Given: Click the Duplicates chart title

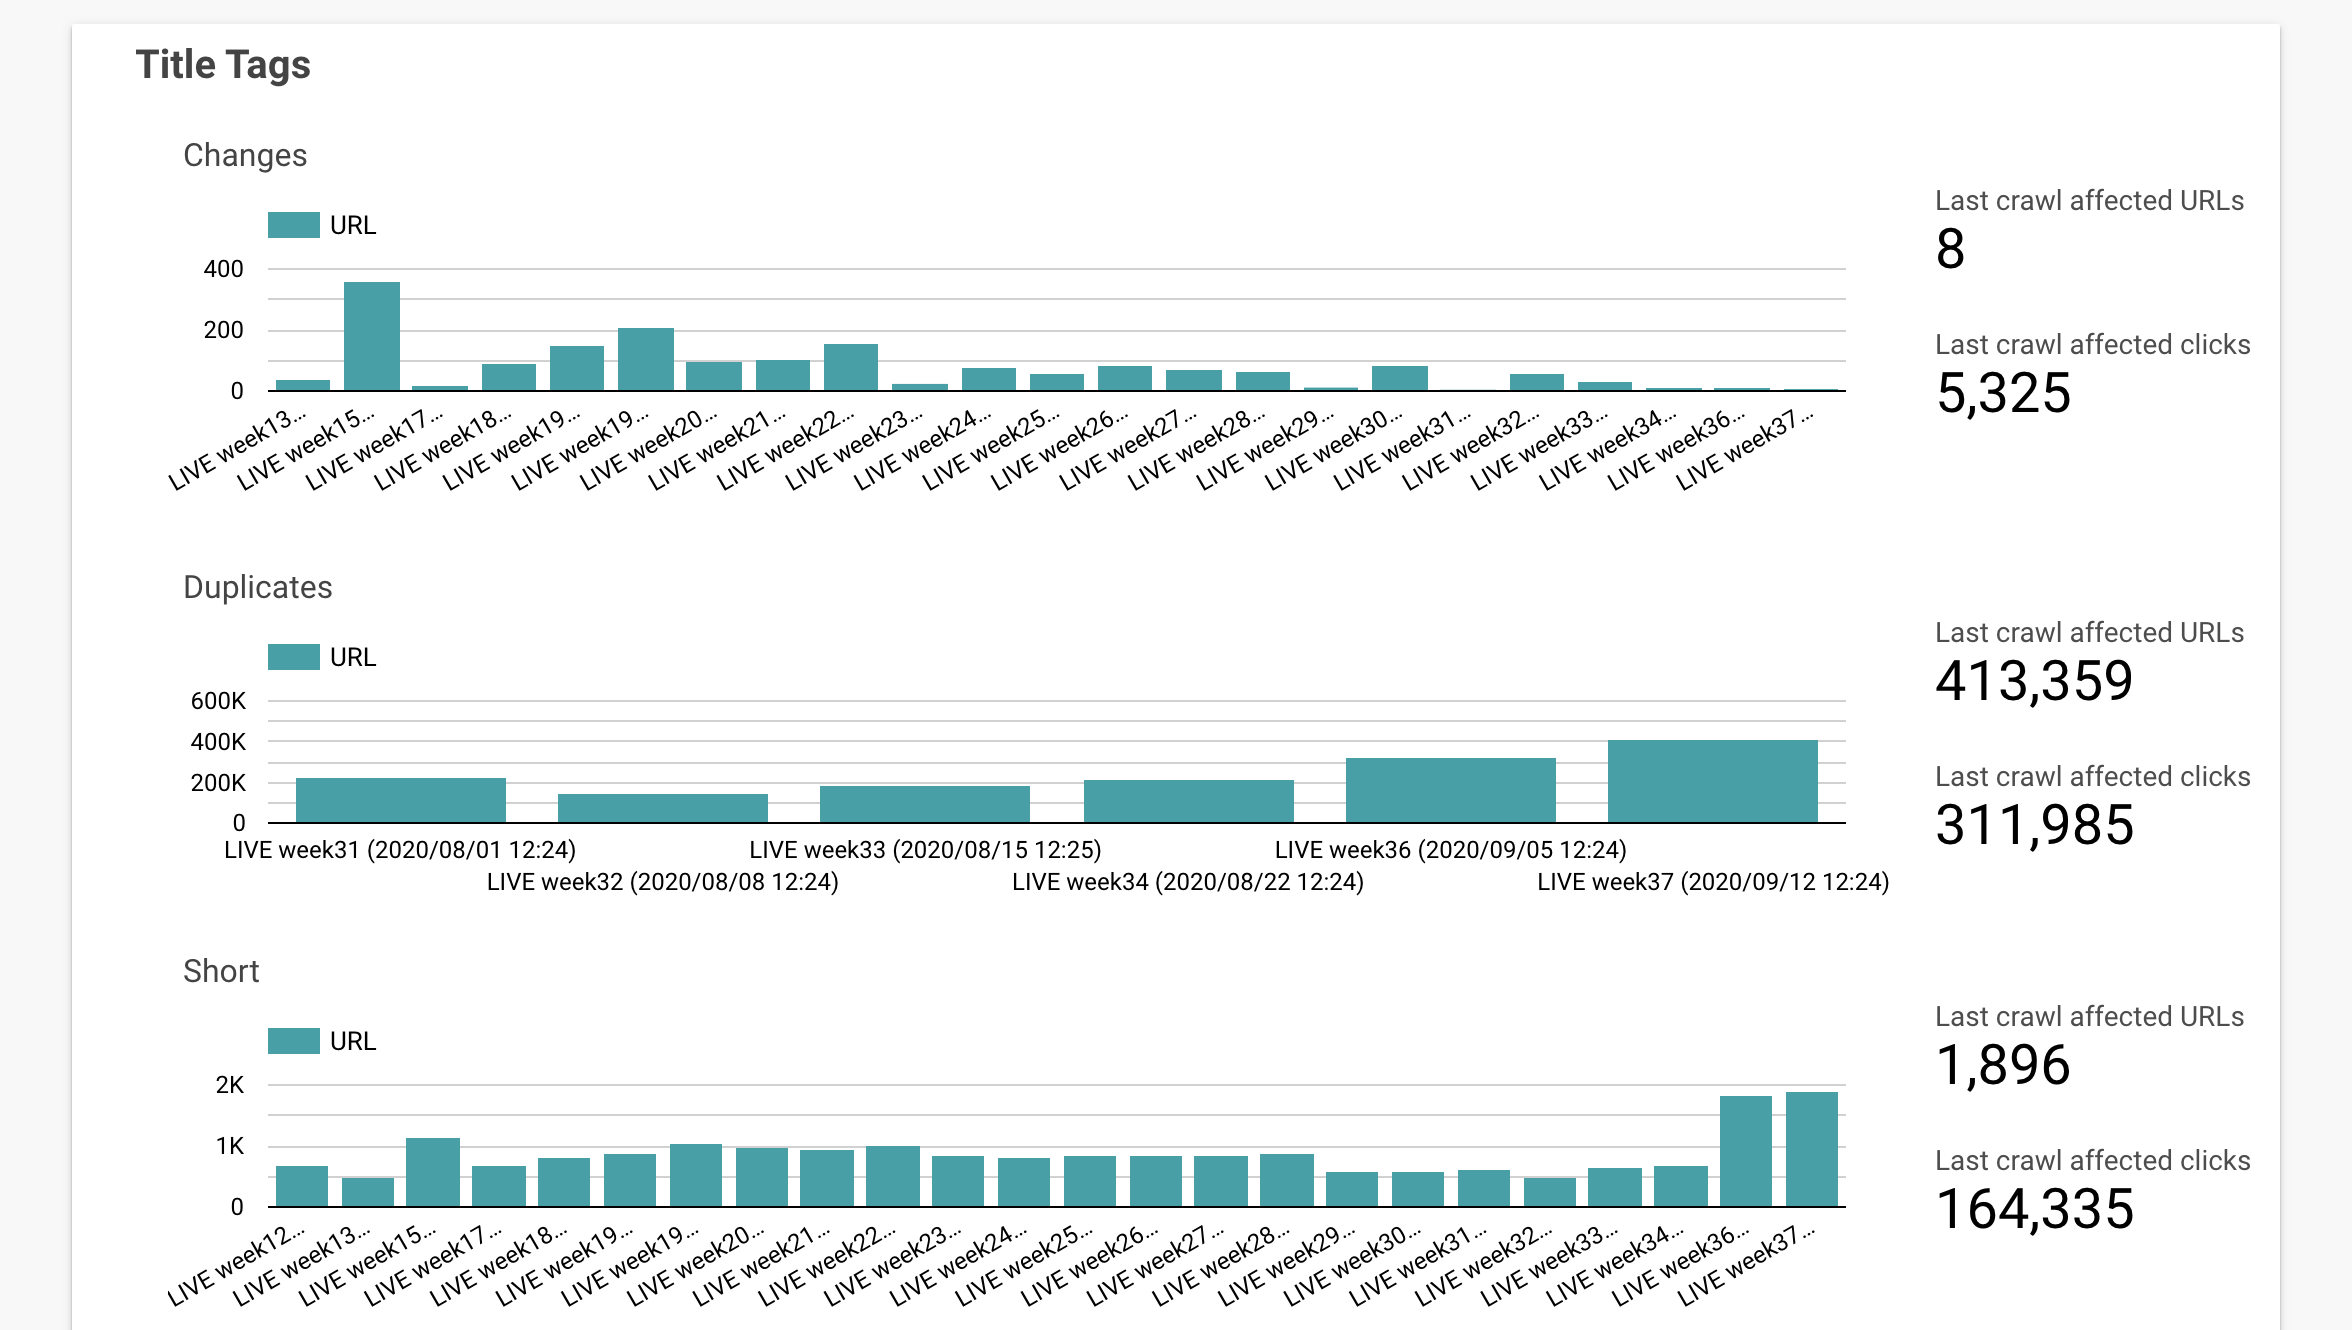Looking at the screenshot, I should click(258, 587).
